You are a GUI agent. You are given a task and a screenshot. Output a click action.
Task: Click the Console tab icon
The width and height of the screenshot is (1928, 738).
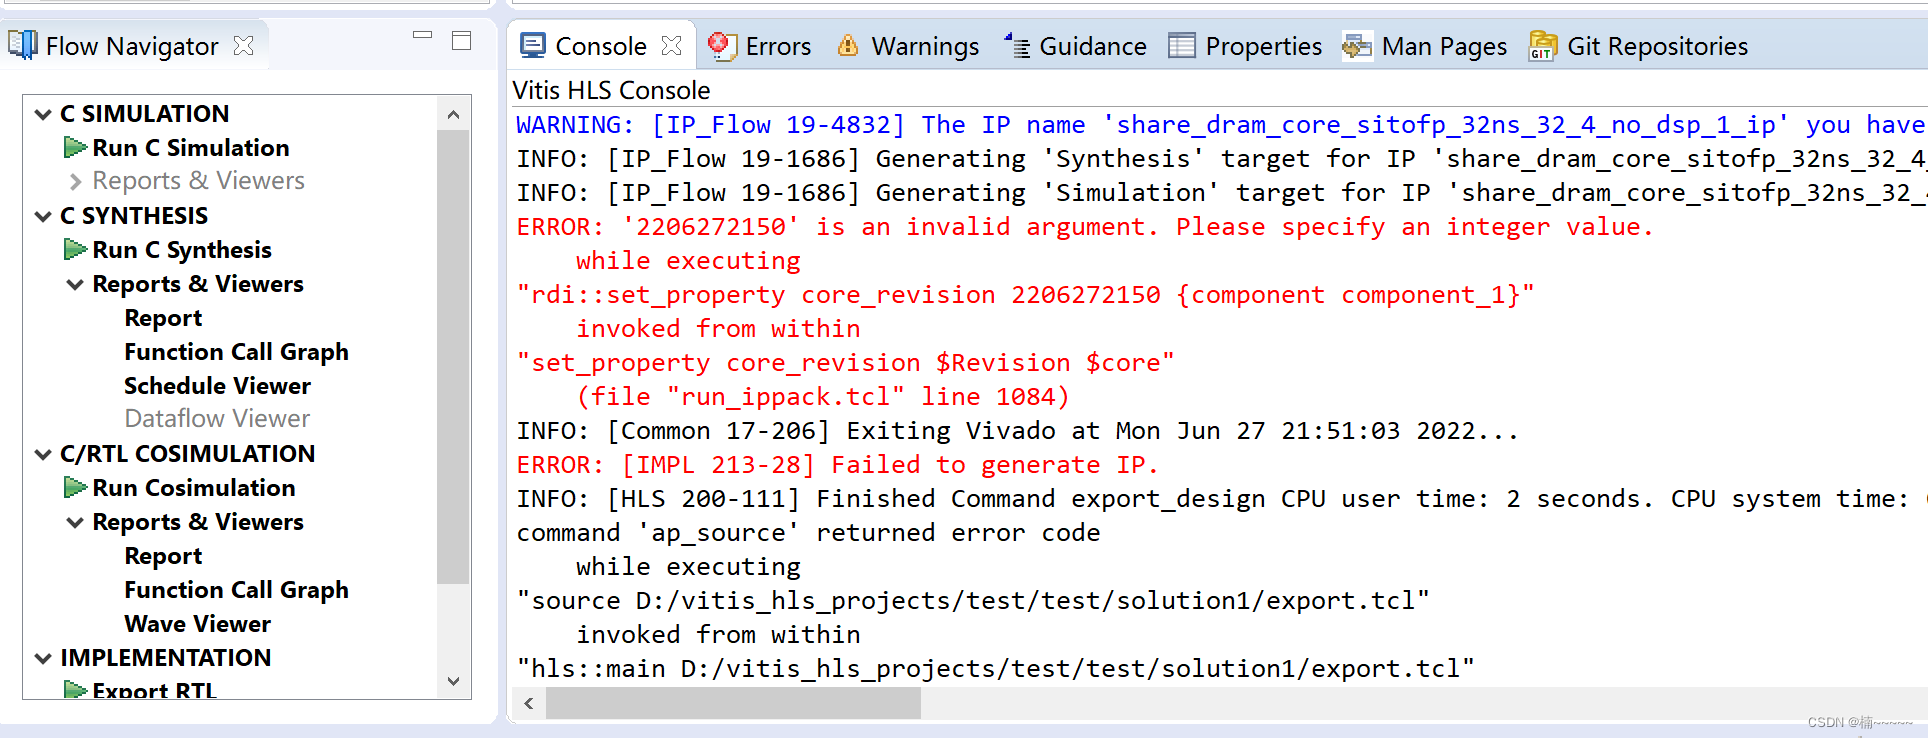tap(533, 45)
